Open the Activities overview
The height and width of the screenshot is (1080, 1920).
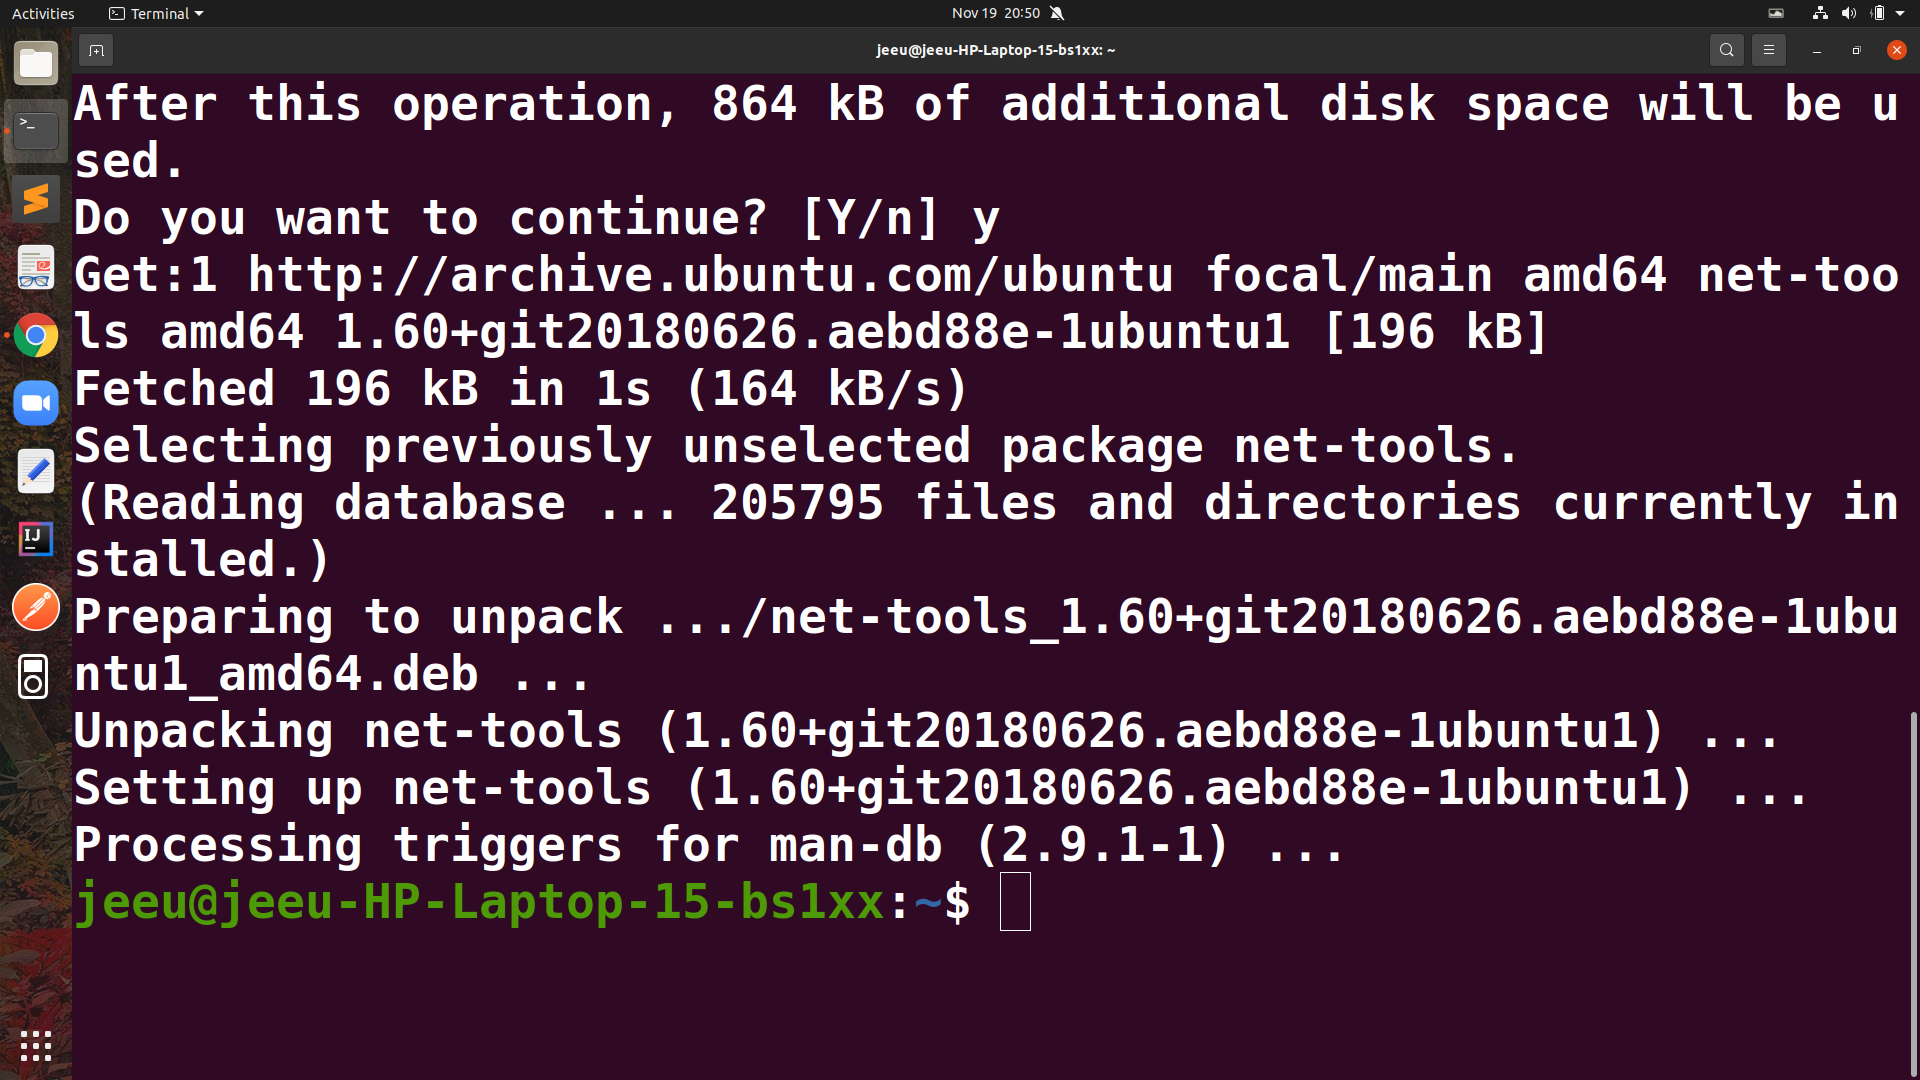tap(43, 13)
